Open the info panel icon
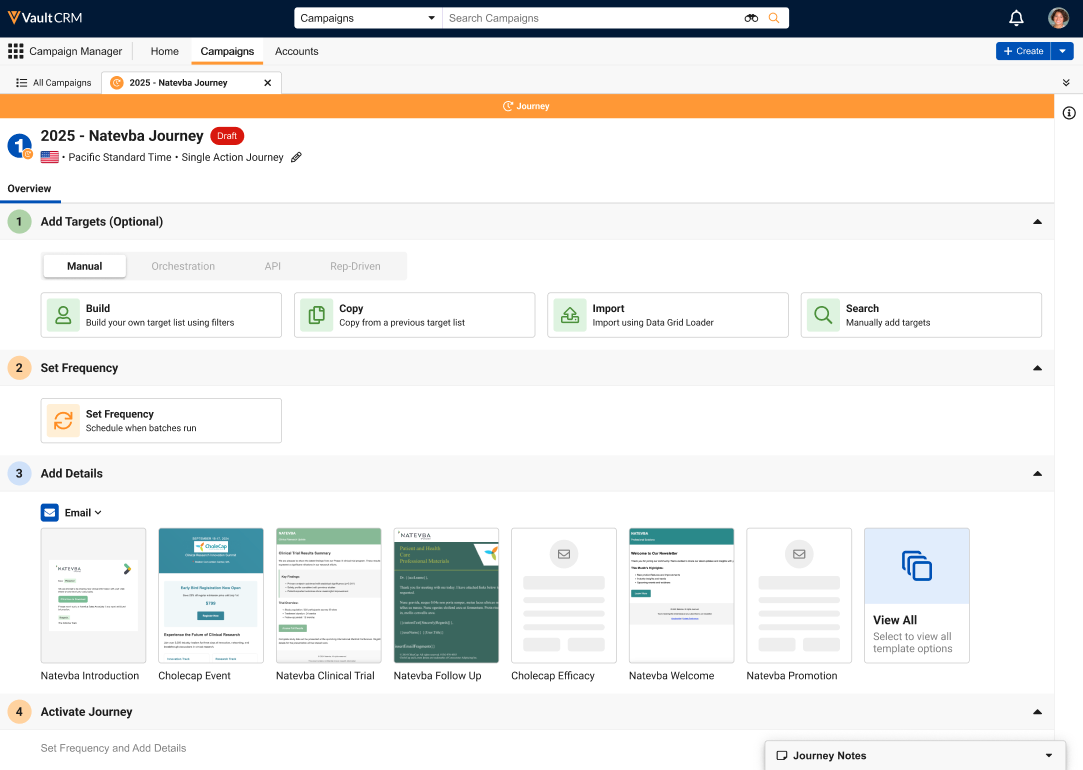1083x770 pixels. (1069, 113)
